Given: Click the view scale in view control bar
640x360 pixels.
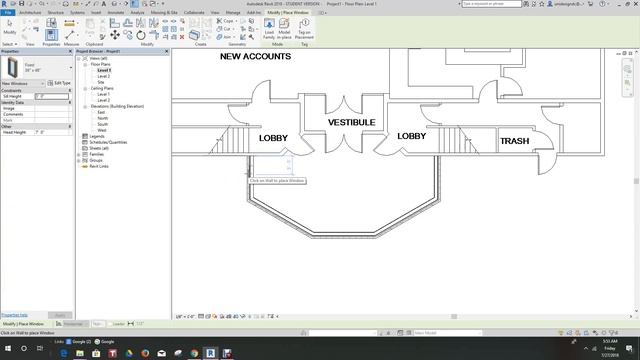Looking at the screenshot, I should tap(185, 316).
